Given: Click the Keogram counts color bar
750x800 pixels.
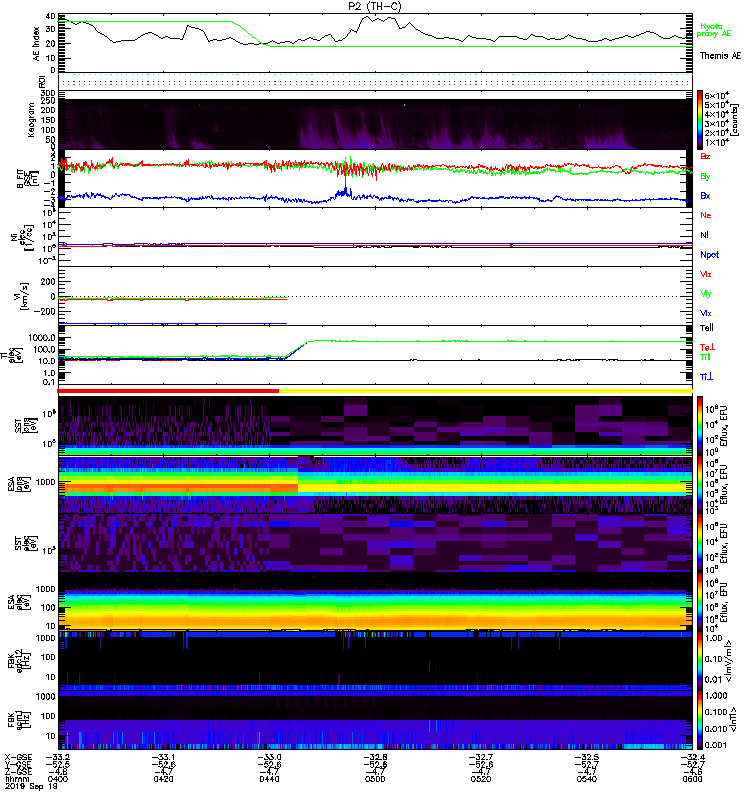Looking at the screenshot, I should point(699,119).
